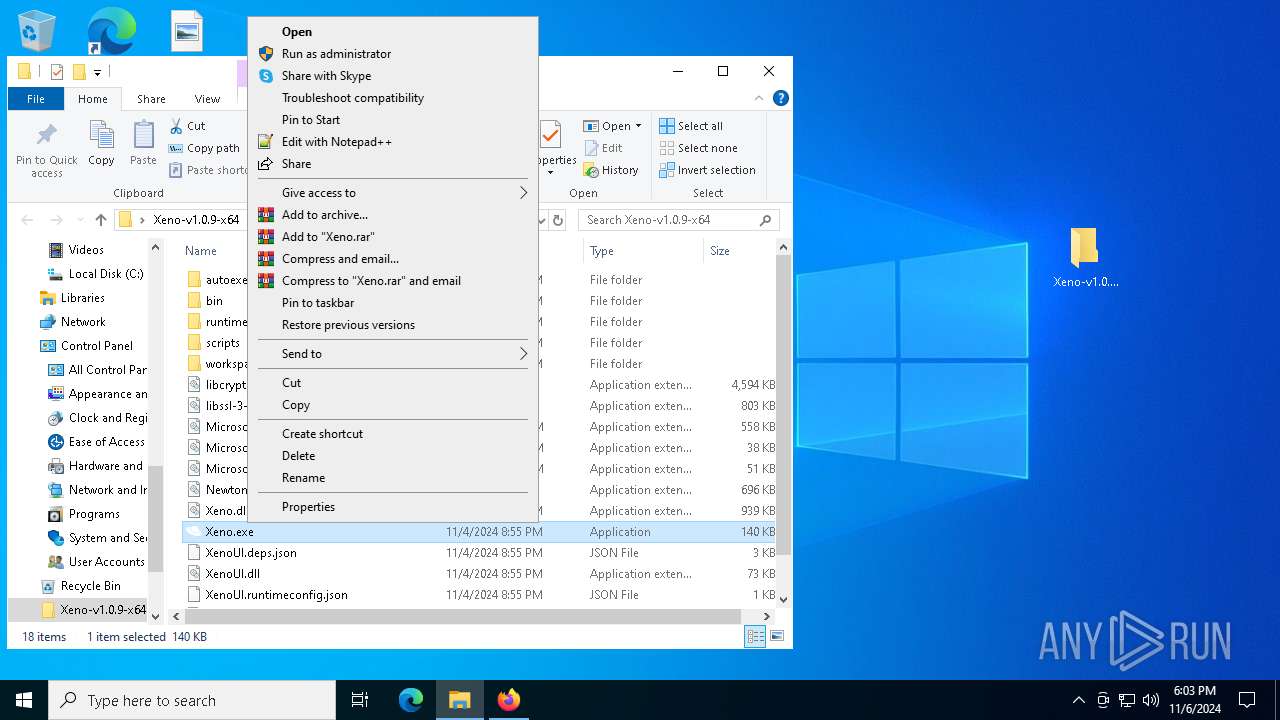The width and height of the screenshot is (1280, 720).
Task: Click the Paste ribbon icon
Action: pyautogui.click(x=143, y=143)
